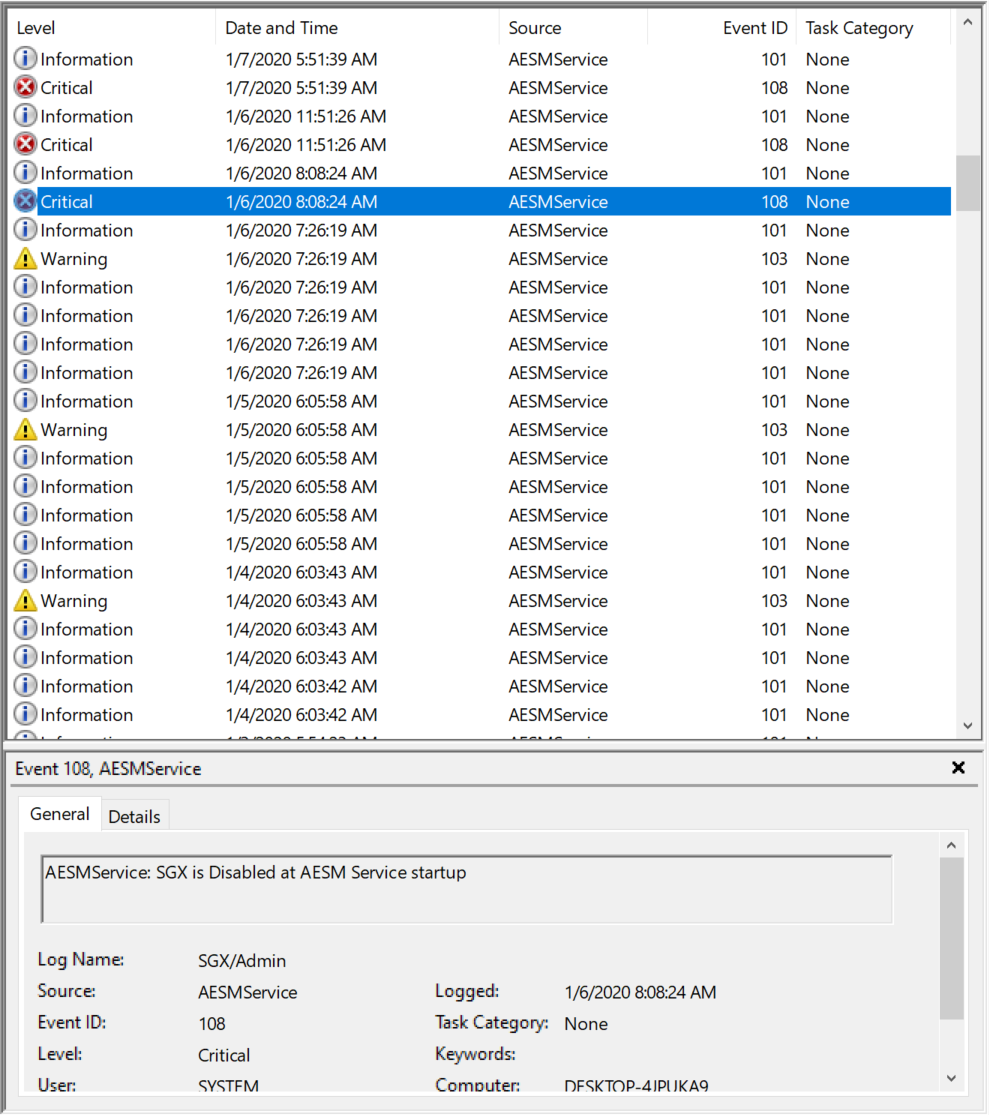This screenshot has width=989, height=1115.
Task: Sort the list by the Event ID header
Action: [722, 28]
